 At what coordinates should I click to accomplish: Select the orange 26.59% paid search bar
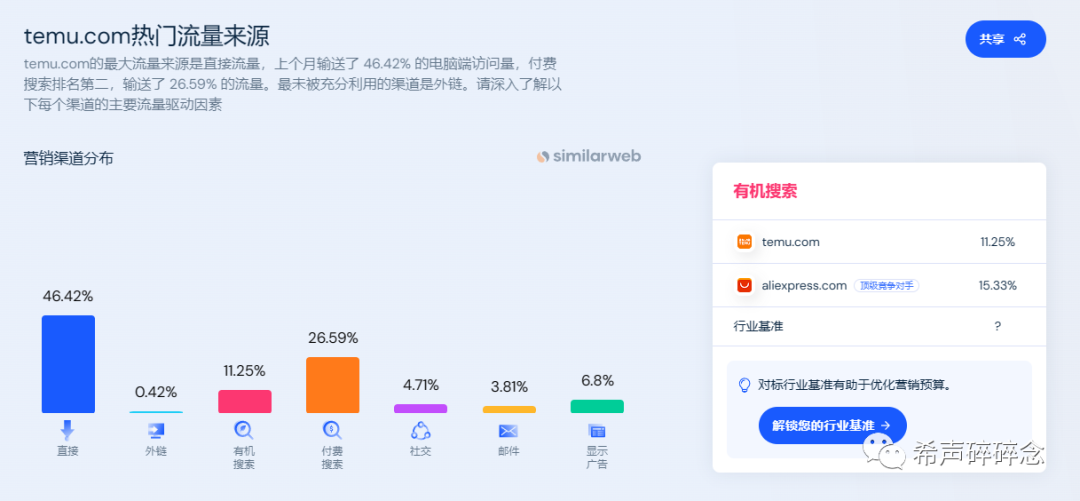click(x=332, y=385)
